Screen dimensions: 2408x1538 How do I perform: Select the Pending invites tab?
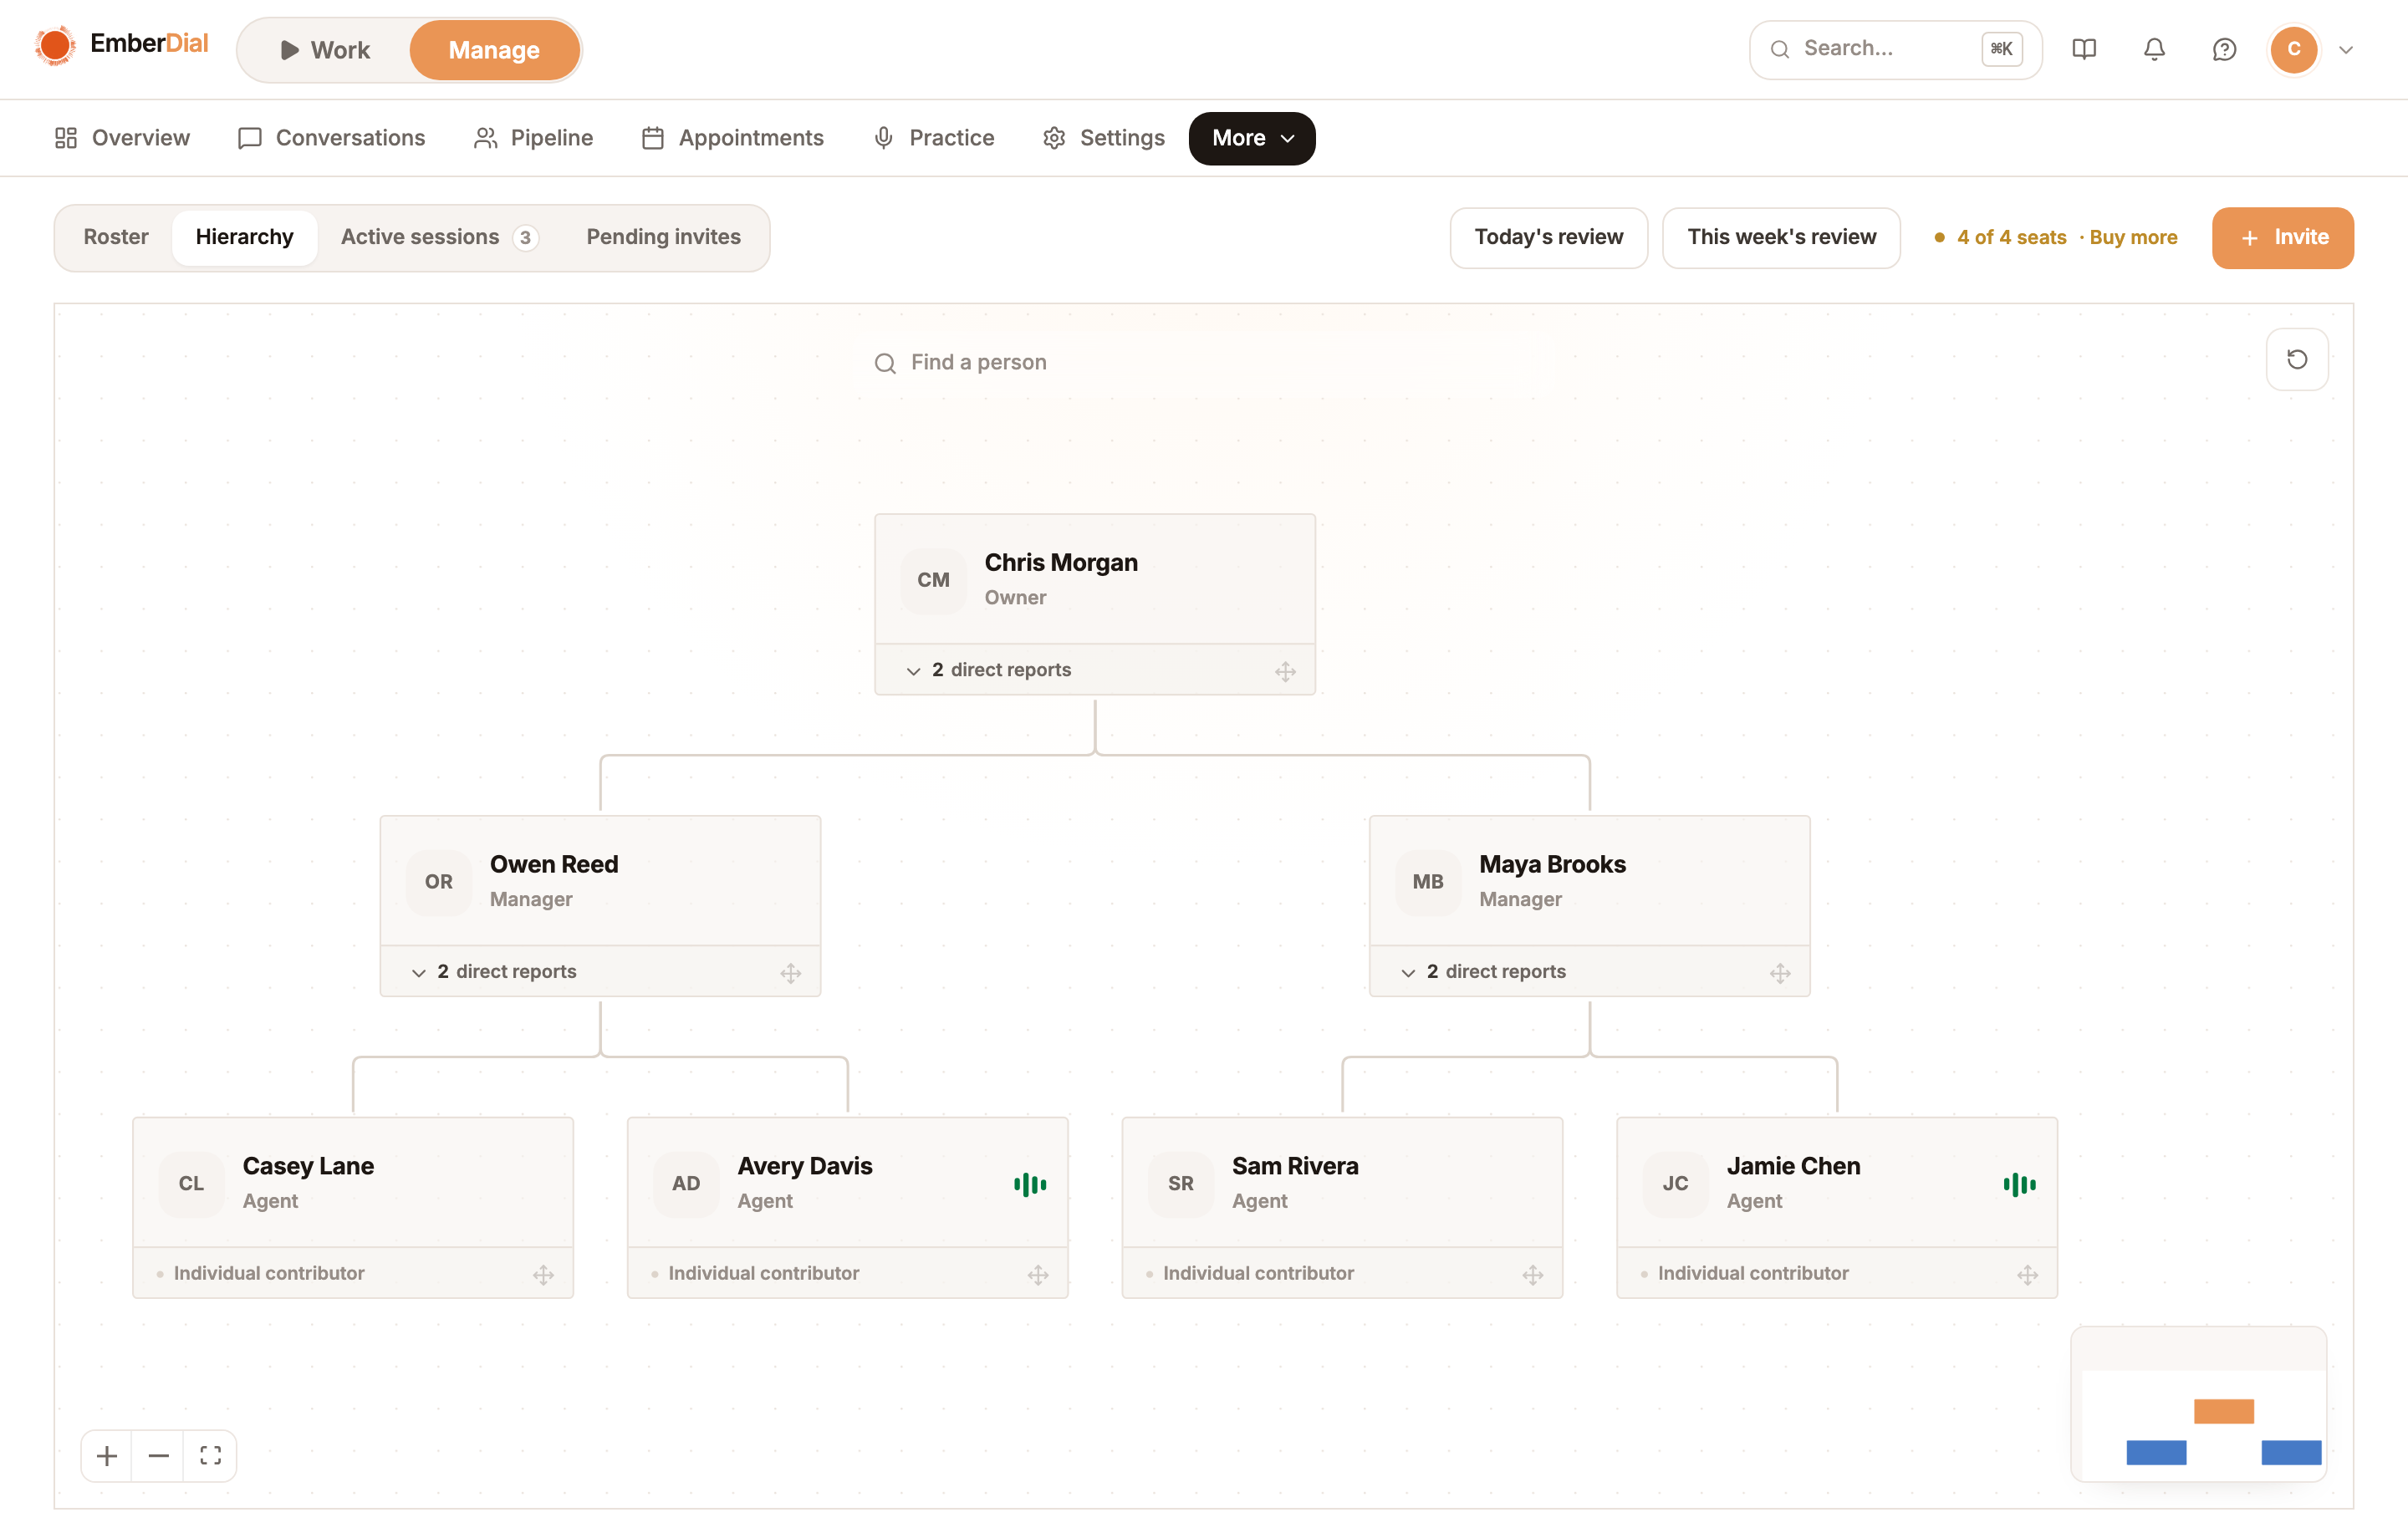(663, 237)
